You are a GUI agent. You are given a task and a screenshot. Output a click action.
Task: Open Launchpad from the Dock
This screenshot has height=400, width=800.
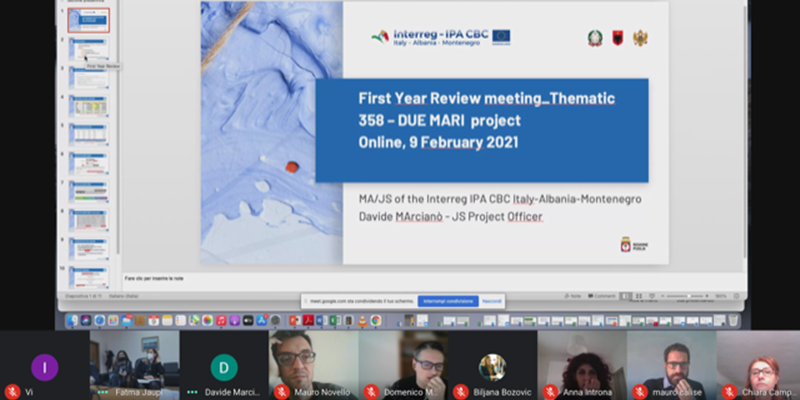coord(113,320)
